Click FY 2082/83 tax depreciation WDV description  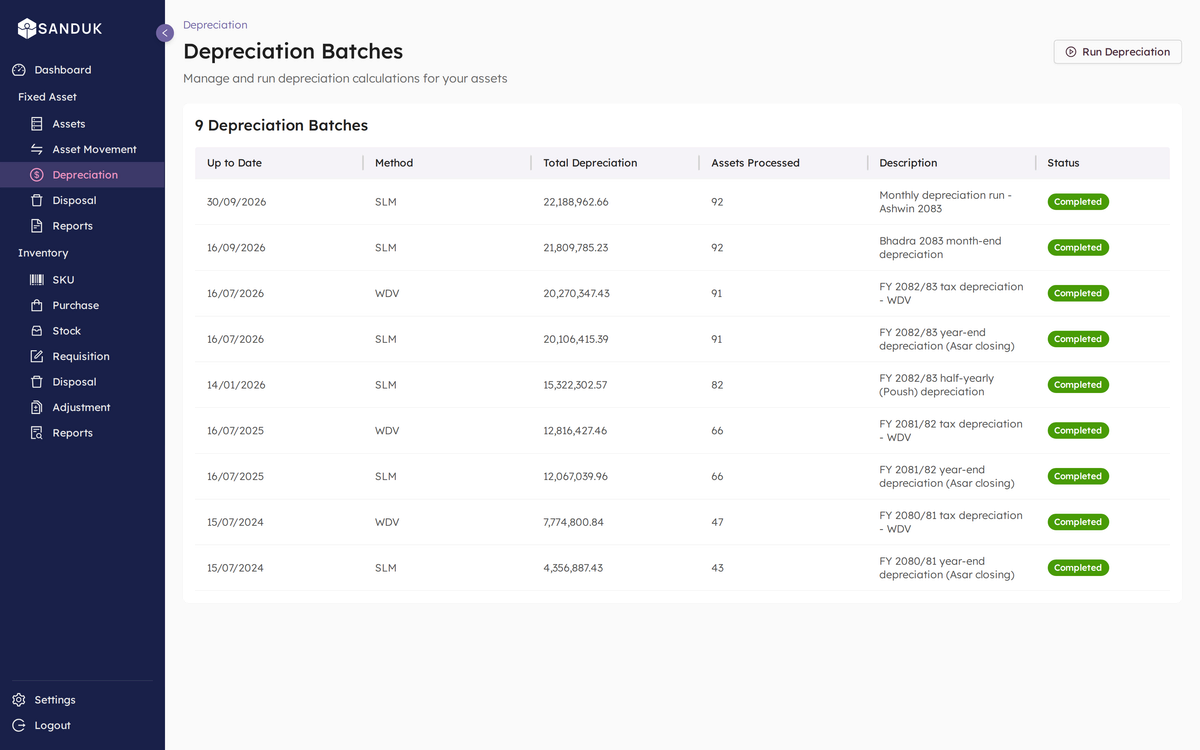[x=951, y=294]
